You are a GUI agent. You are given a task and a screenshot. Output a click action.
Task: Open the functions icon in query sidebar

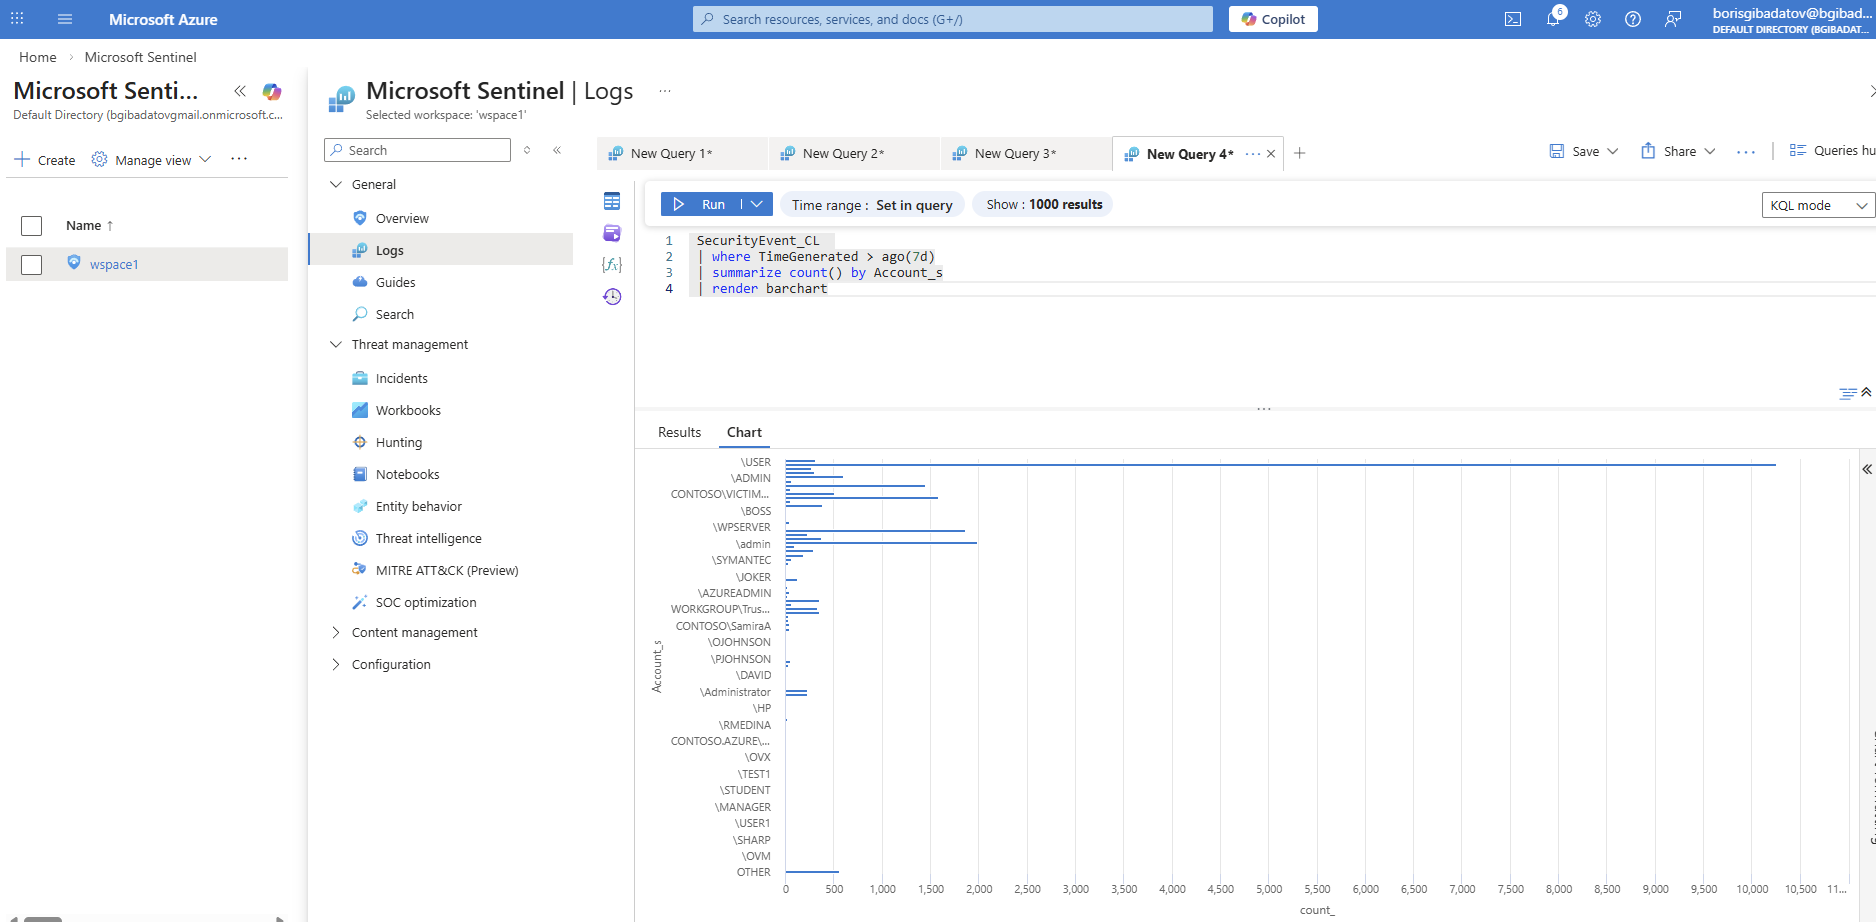pos(612,265)
